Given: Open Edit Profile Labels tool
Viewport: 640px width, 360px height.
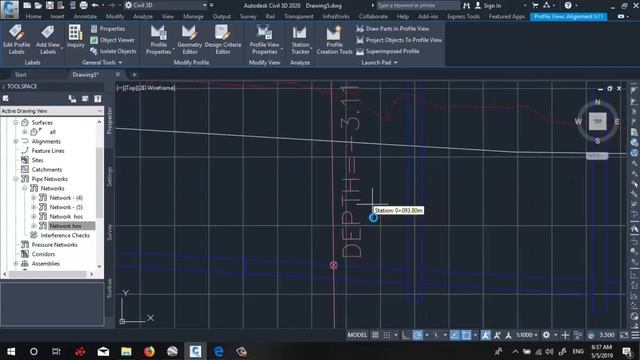Looking at the screenshot, I should click(x=16, y=40).
